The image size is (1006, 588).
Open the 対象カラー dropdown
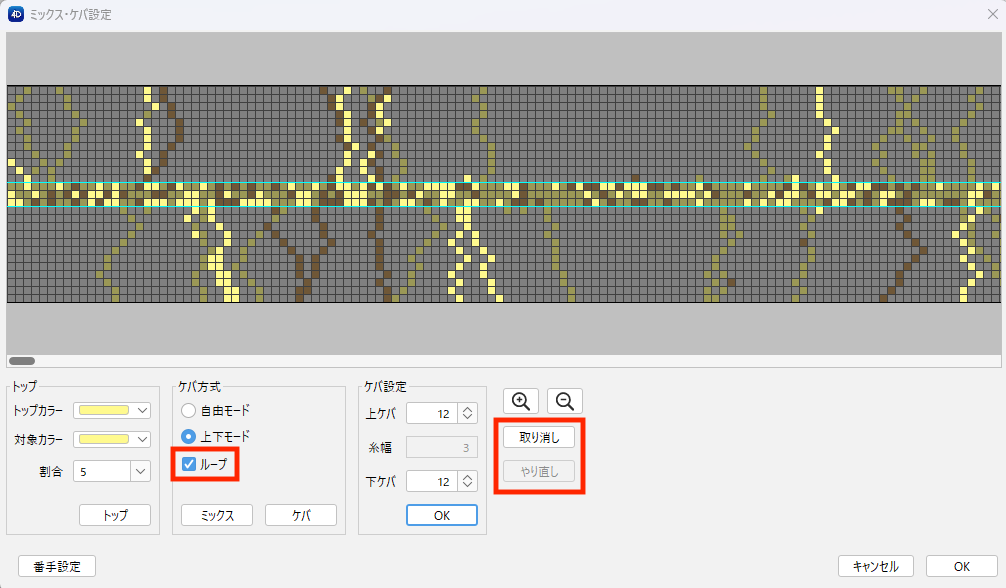(142, 439)
